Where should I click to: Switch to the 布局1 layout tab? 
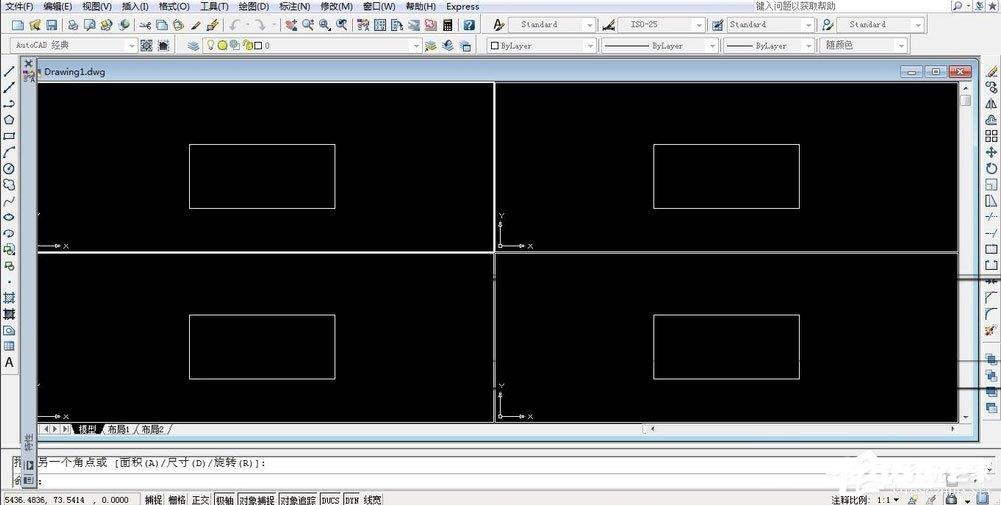coord(119,430)
